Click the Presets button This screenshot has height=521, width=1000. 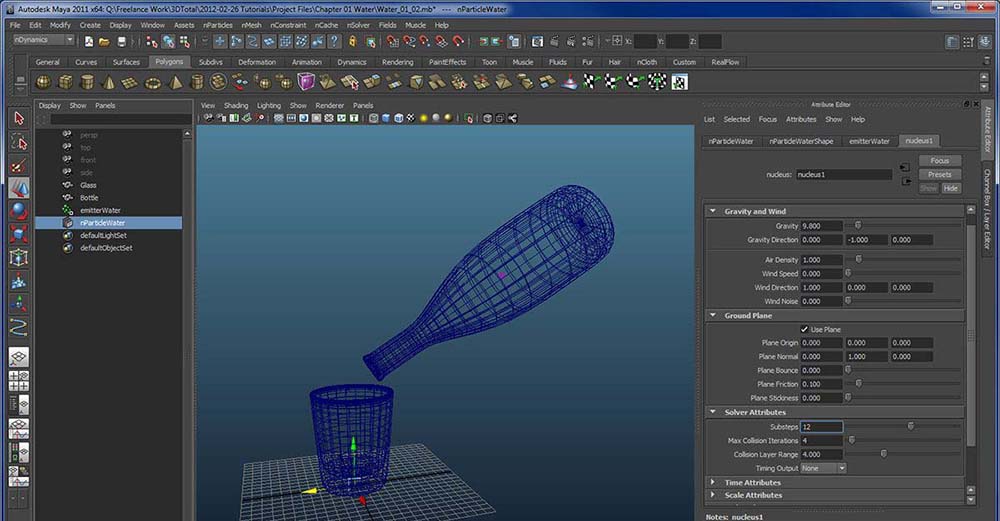tap(939, 174)
